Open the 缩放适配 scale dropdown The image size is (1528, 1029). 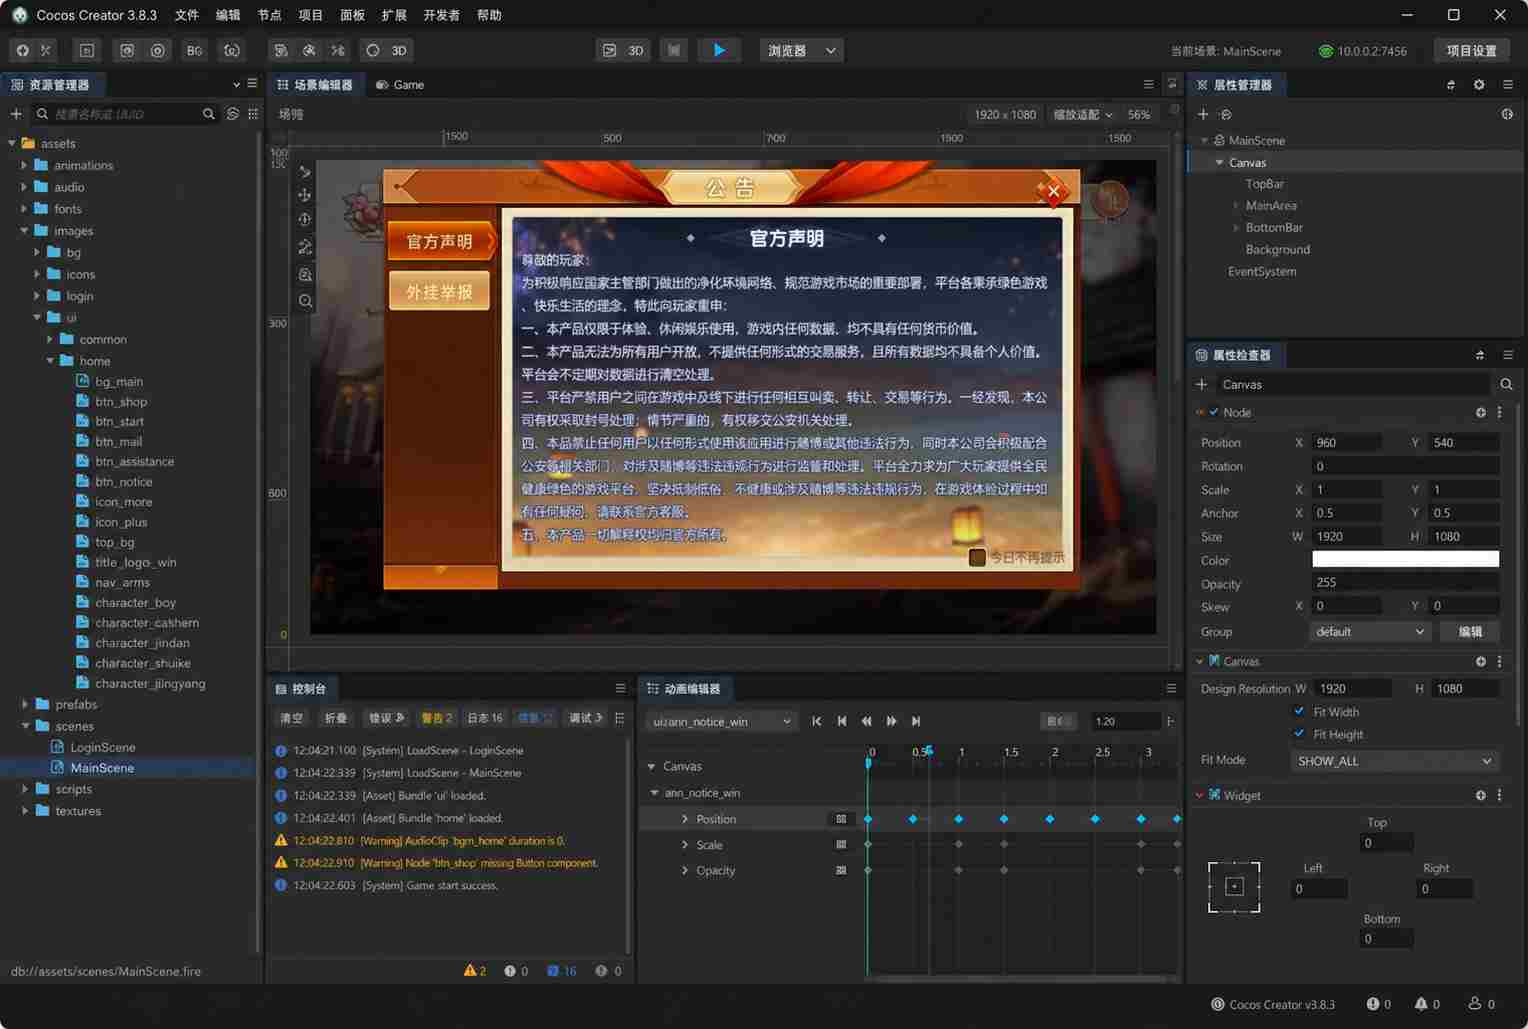[x=1083, y=114]
